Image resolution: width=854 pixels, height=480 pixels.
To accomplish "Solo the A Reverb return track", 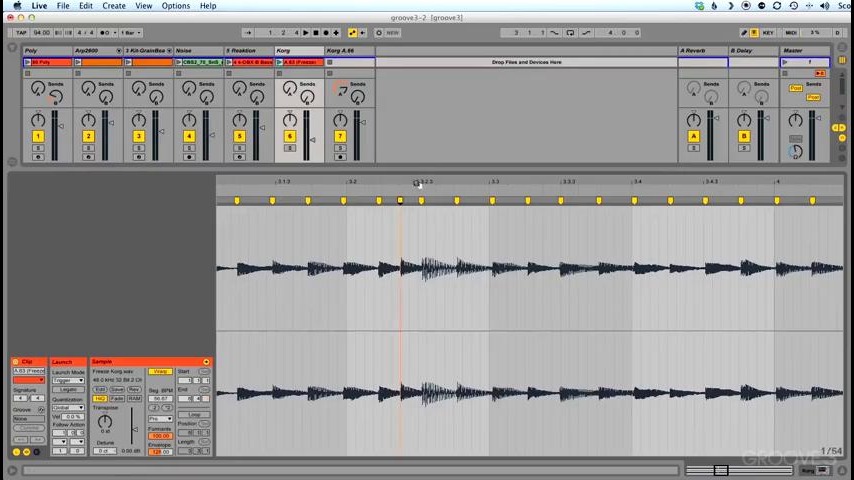I will [x=694, y=149].
